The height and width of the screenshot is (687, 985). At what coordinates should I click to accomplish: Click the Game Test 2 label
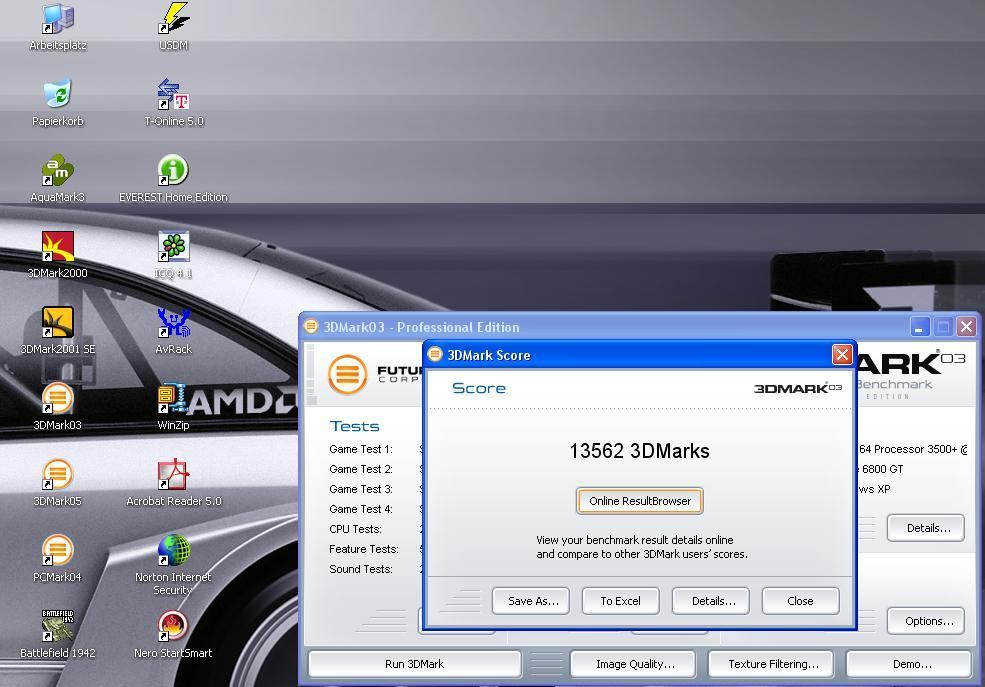pos(361,469)
